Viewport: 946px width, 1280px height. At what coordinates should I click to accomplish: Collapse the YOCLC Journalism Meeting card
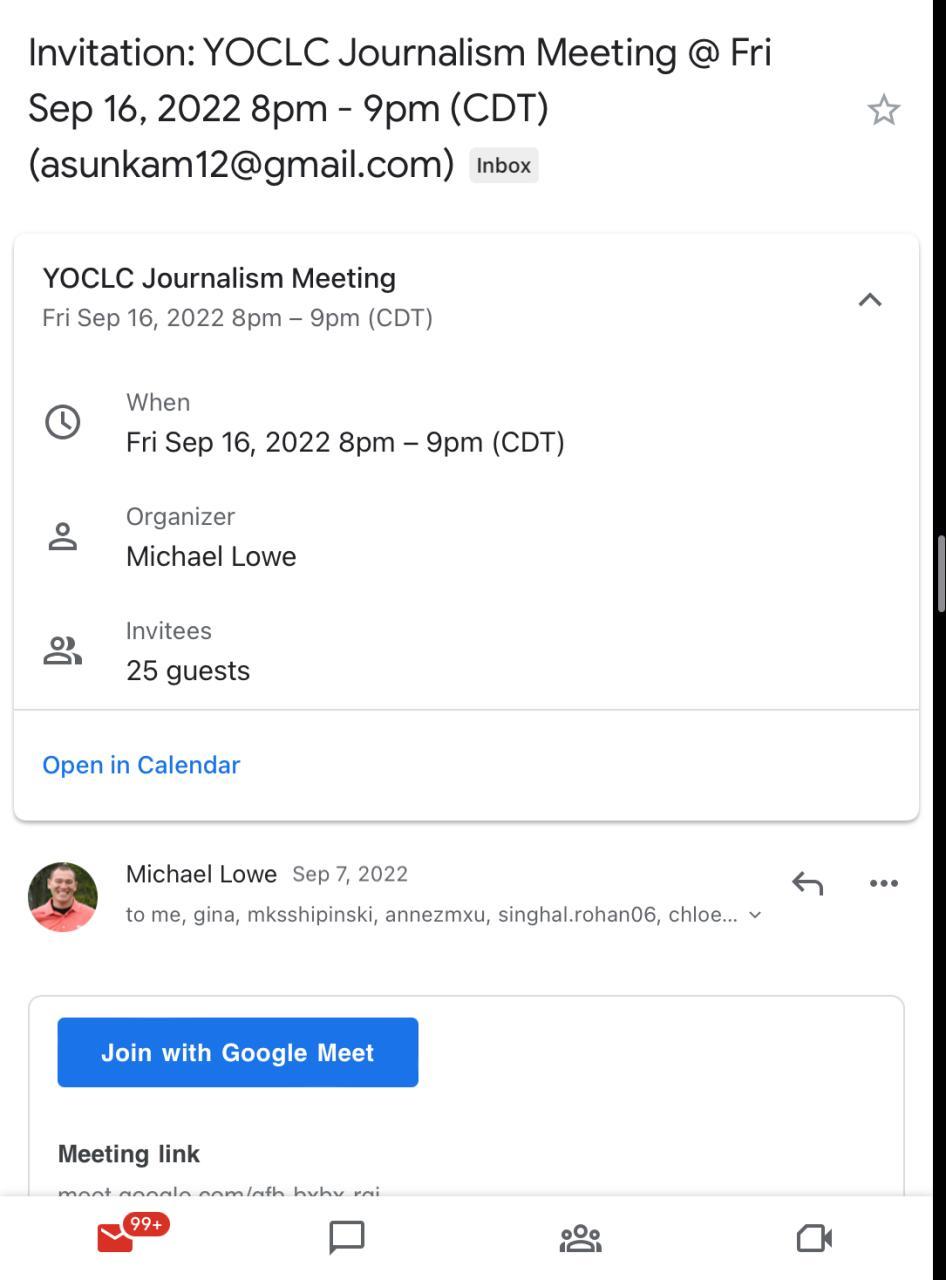(870, 299)
